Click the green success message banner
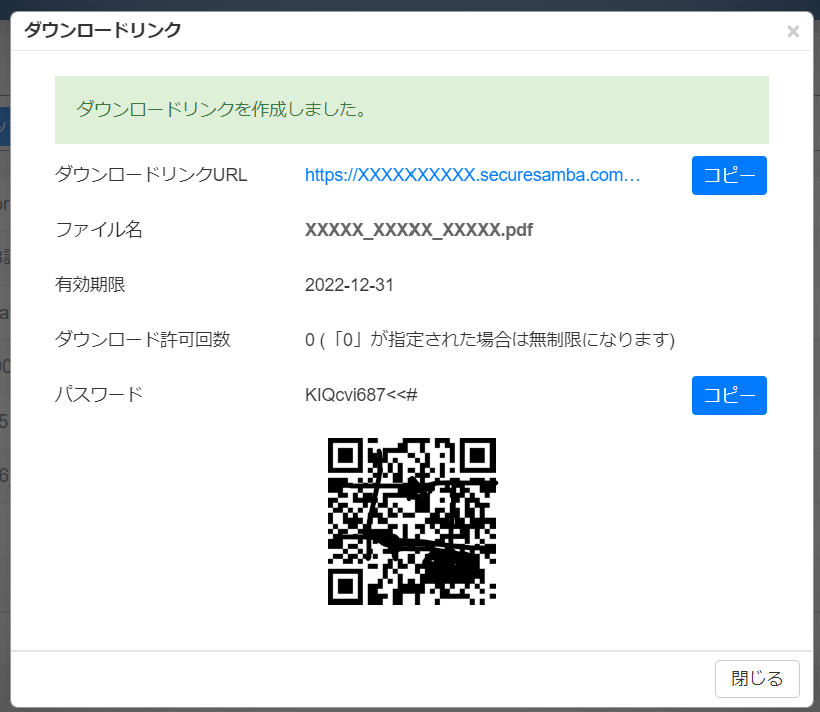 coord(411,110)
